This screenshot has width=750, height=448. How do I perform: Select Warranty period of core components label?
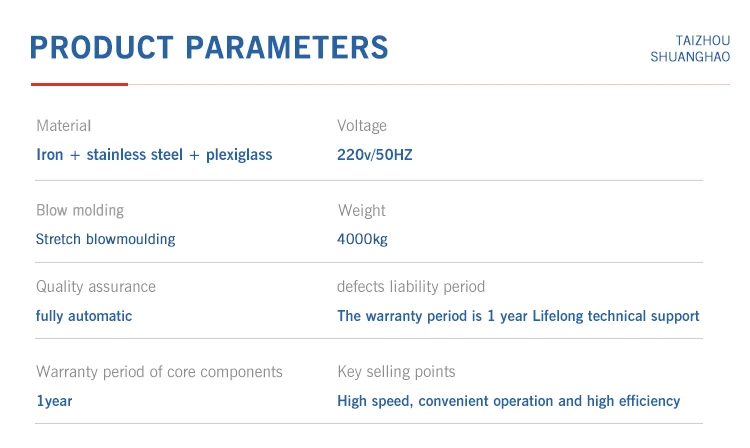coord(159,372)
